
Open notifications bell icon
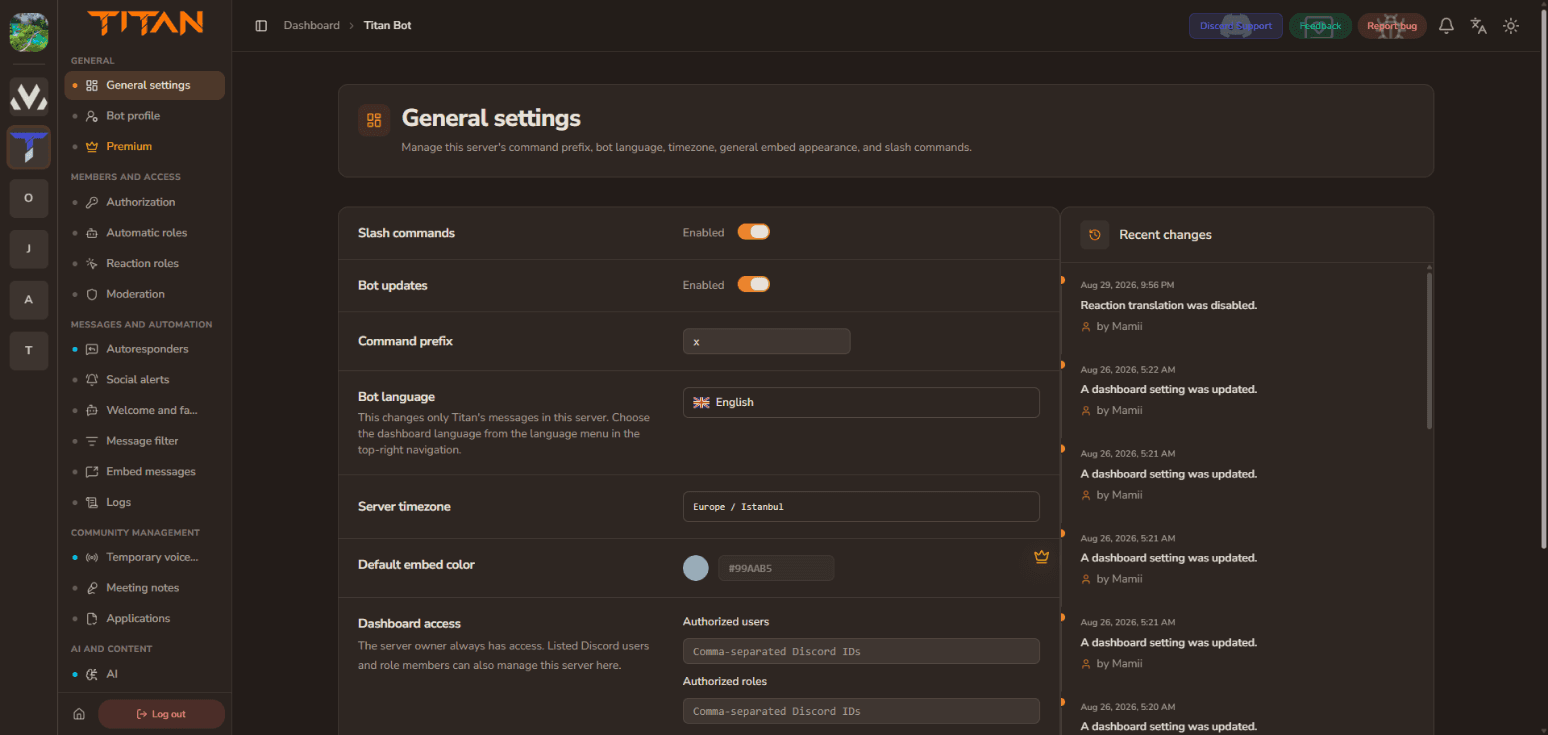point(1446,26)
